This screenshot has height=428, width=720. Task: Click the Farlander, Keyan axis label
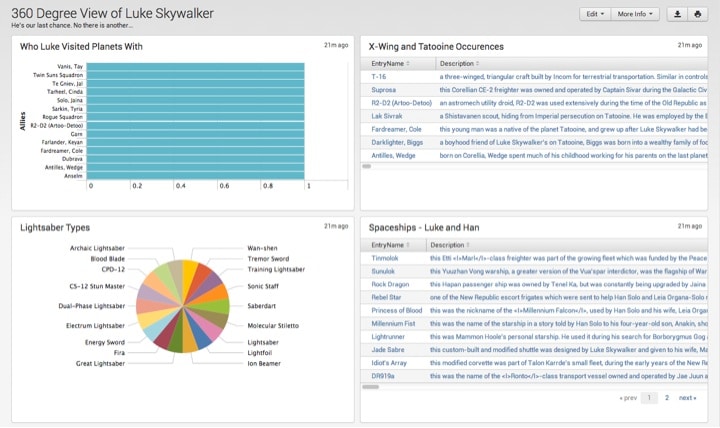tap(62, 142)
